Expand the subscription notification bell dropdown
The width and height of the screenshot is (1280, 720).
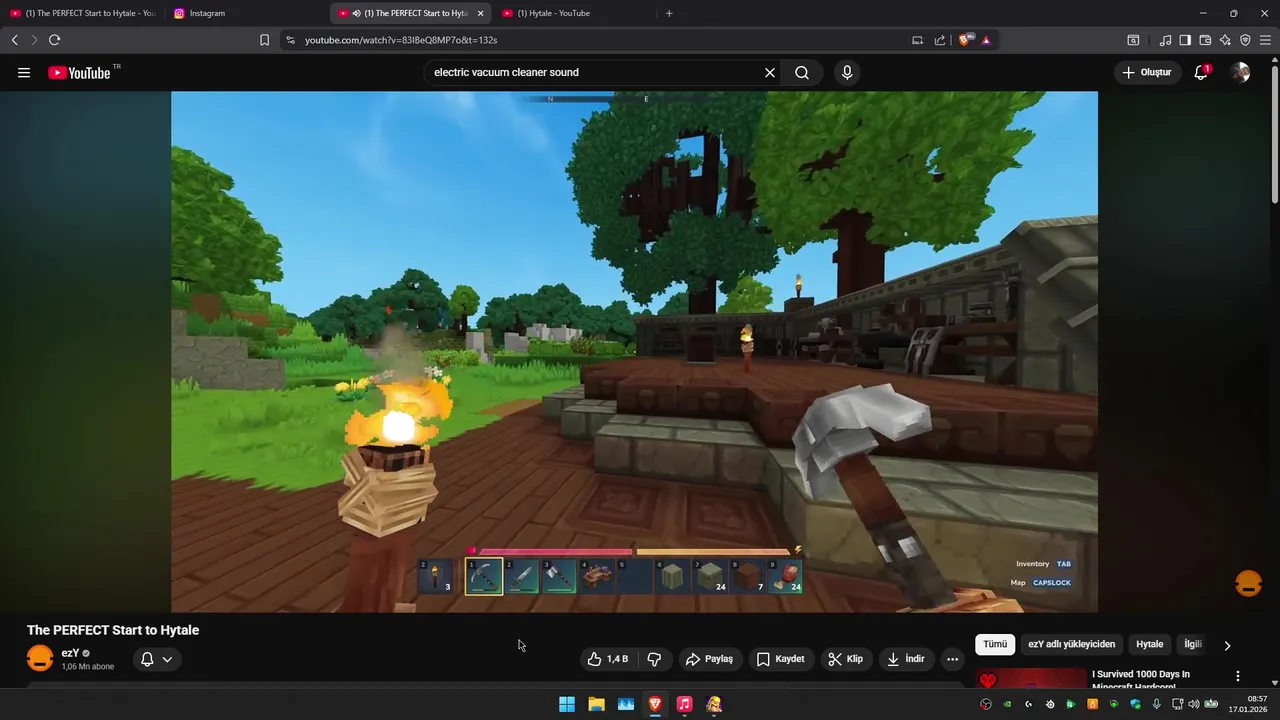pos(157,659)
